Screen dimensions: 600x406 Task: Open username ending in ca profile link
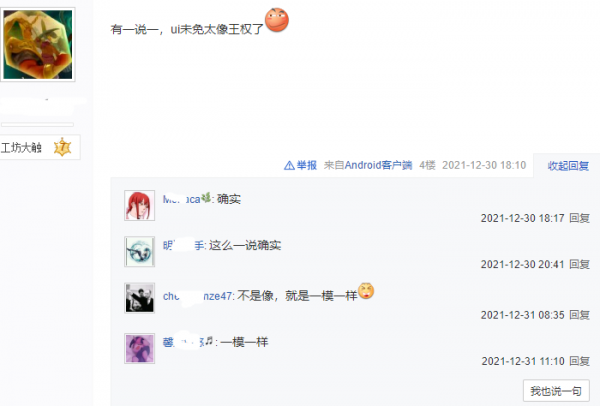point(181,199)
